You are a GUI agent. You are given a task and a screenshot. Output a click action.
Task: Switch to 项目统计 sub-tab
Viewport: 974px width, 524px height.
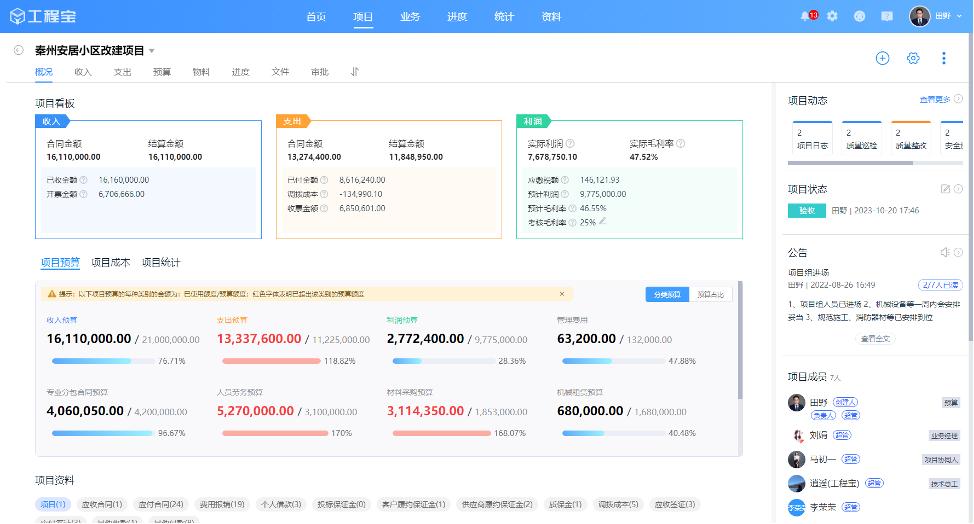coord(161,263)
